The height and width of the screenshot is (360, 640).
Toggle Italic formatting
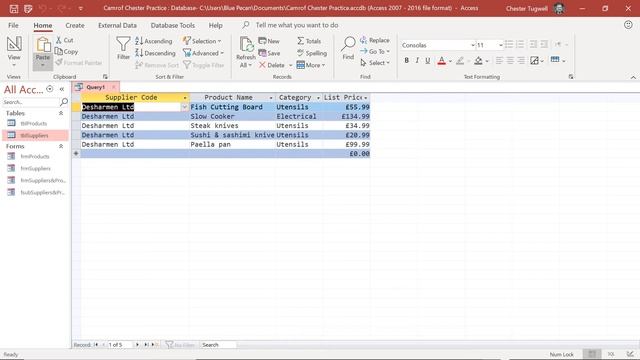(x=417, y=60)
